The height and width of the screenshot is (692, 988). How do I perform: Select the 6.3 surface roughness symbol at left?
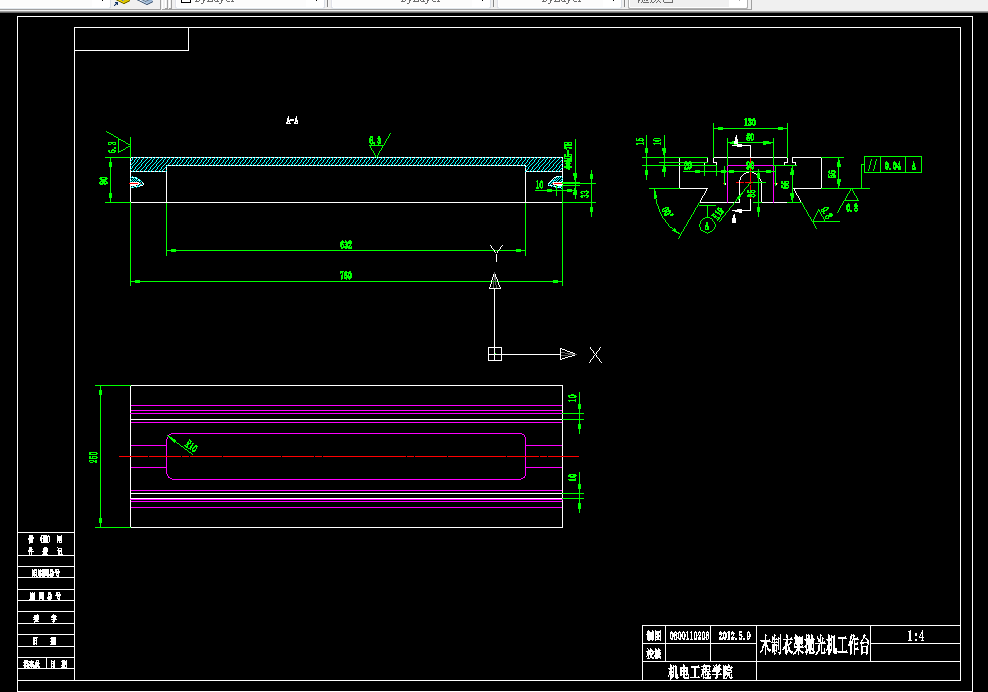click(118, 145)
